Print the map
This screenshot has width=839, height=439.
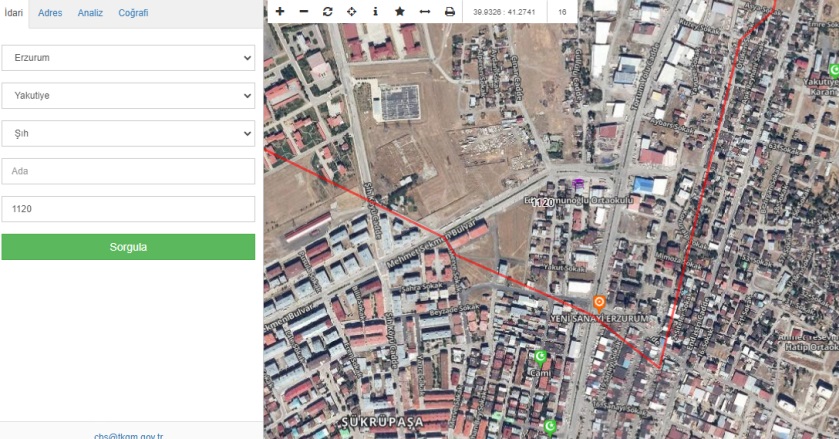click(x=449, y=12)
